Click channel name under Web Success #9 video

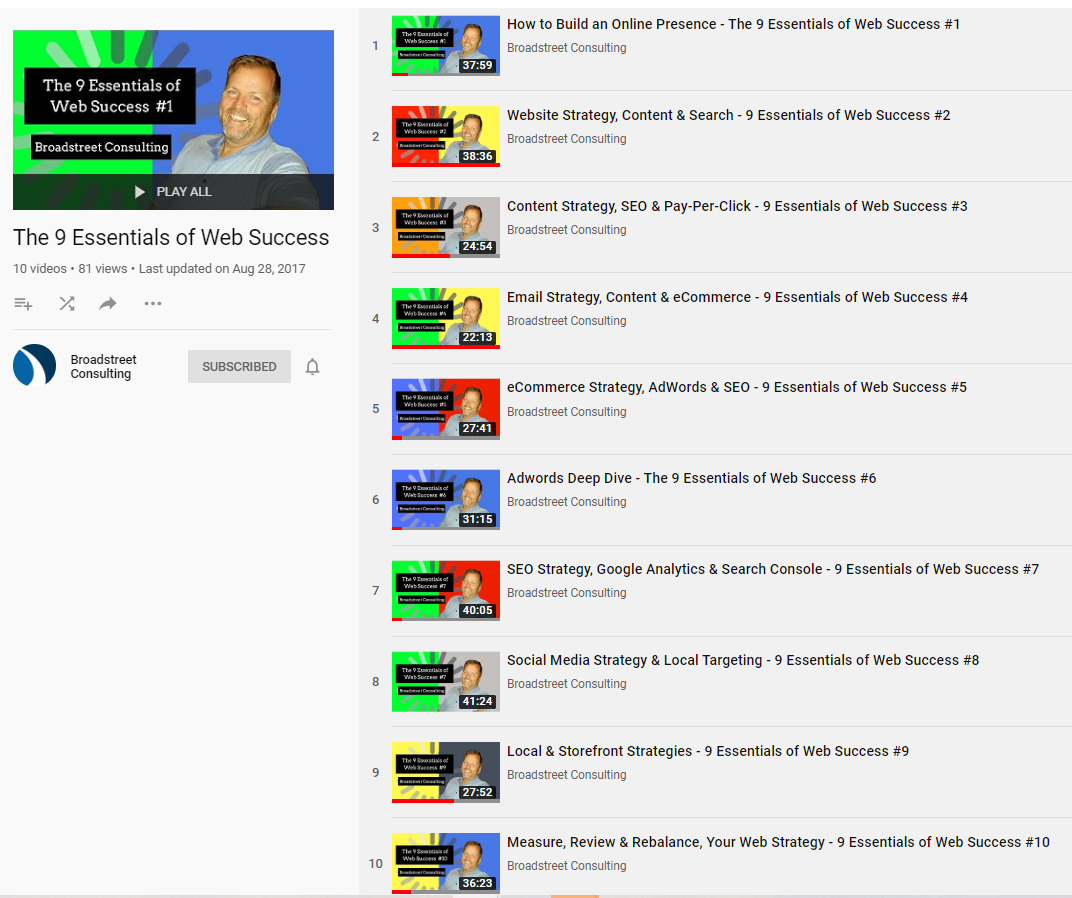point(566,775)
